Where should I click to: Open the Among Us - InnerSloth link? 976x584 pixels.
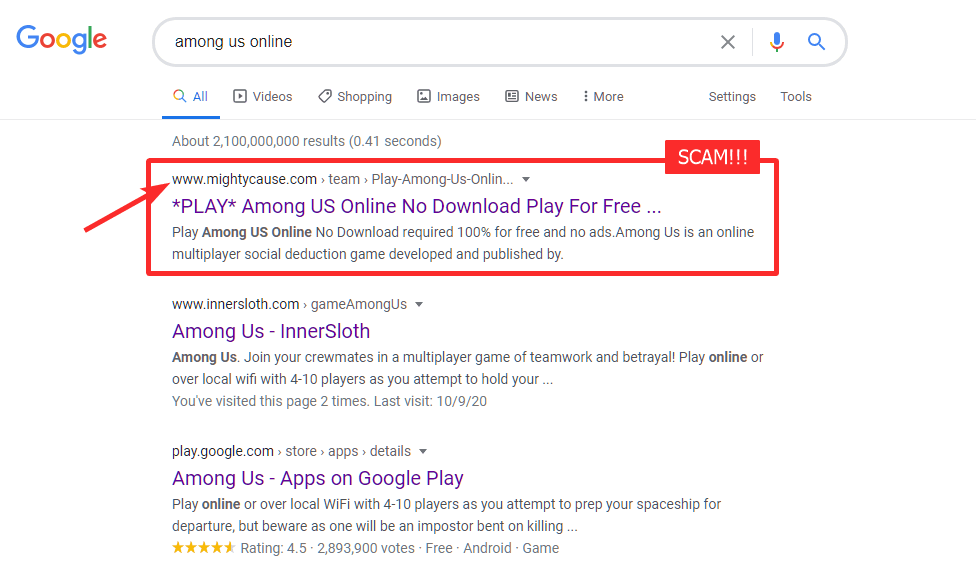click(271, 331)
